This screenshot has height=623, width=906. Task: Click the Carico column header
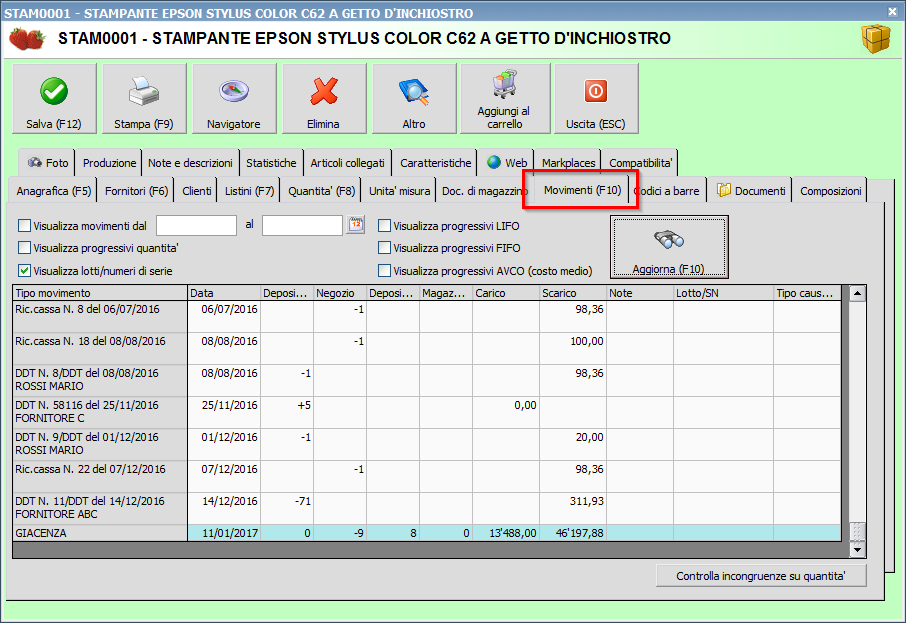point(506,293)
